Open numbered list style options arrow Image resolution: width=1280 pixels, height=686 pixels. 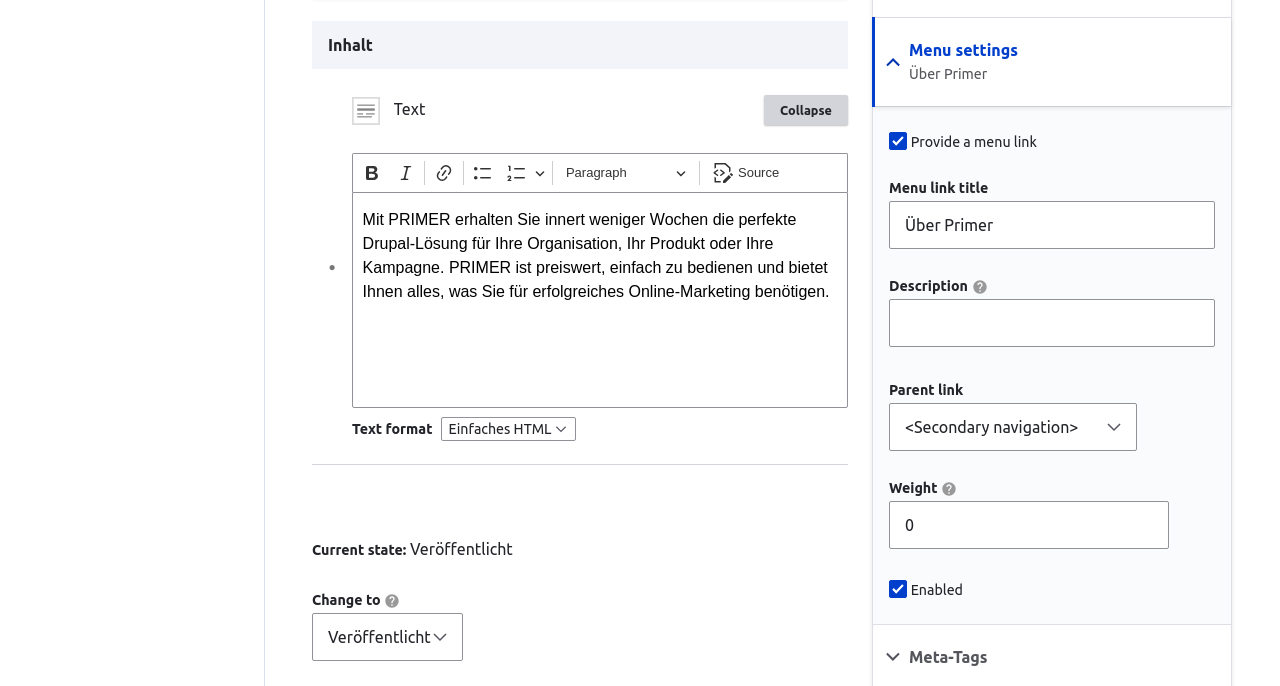(x=540, y=173)
